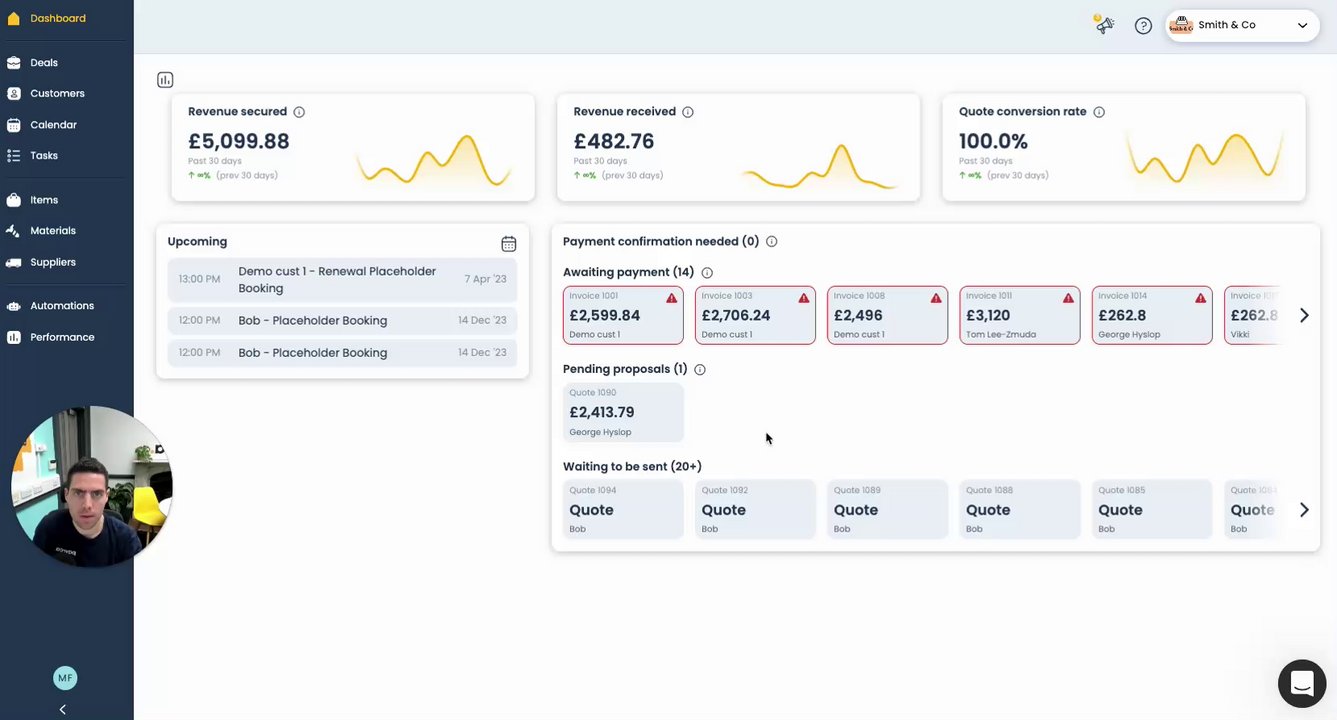
Task: Open the help question mark icon
Action: tap(1143, 26)
